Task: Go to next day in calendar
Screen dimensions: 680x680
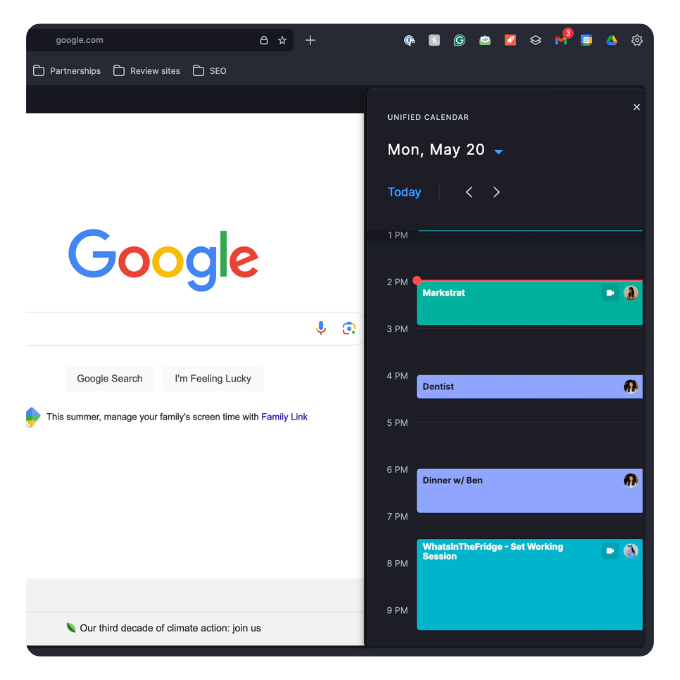Action: 496,192
